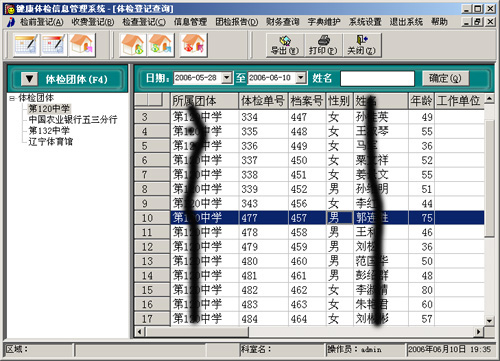
Task: Open the 检前登记(A) menu
Action: [41, 22]
